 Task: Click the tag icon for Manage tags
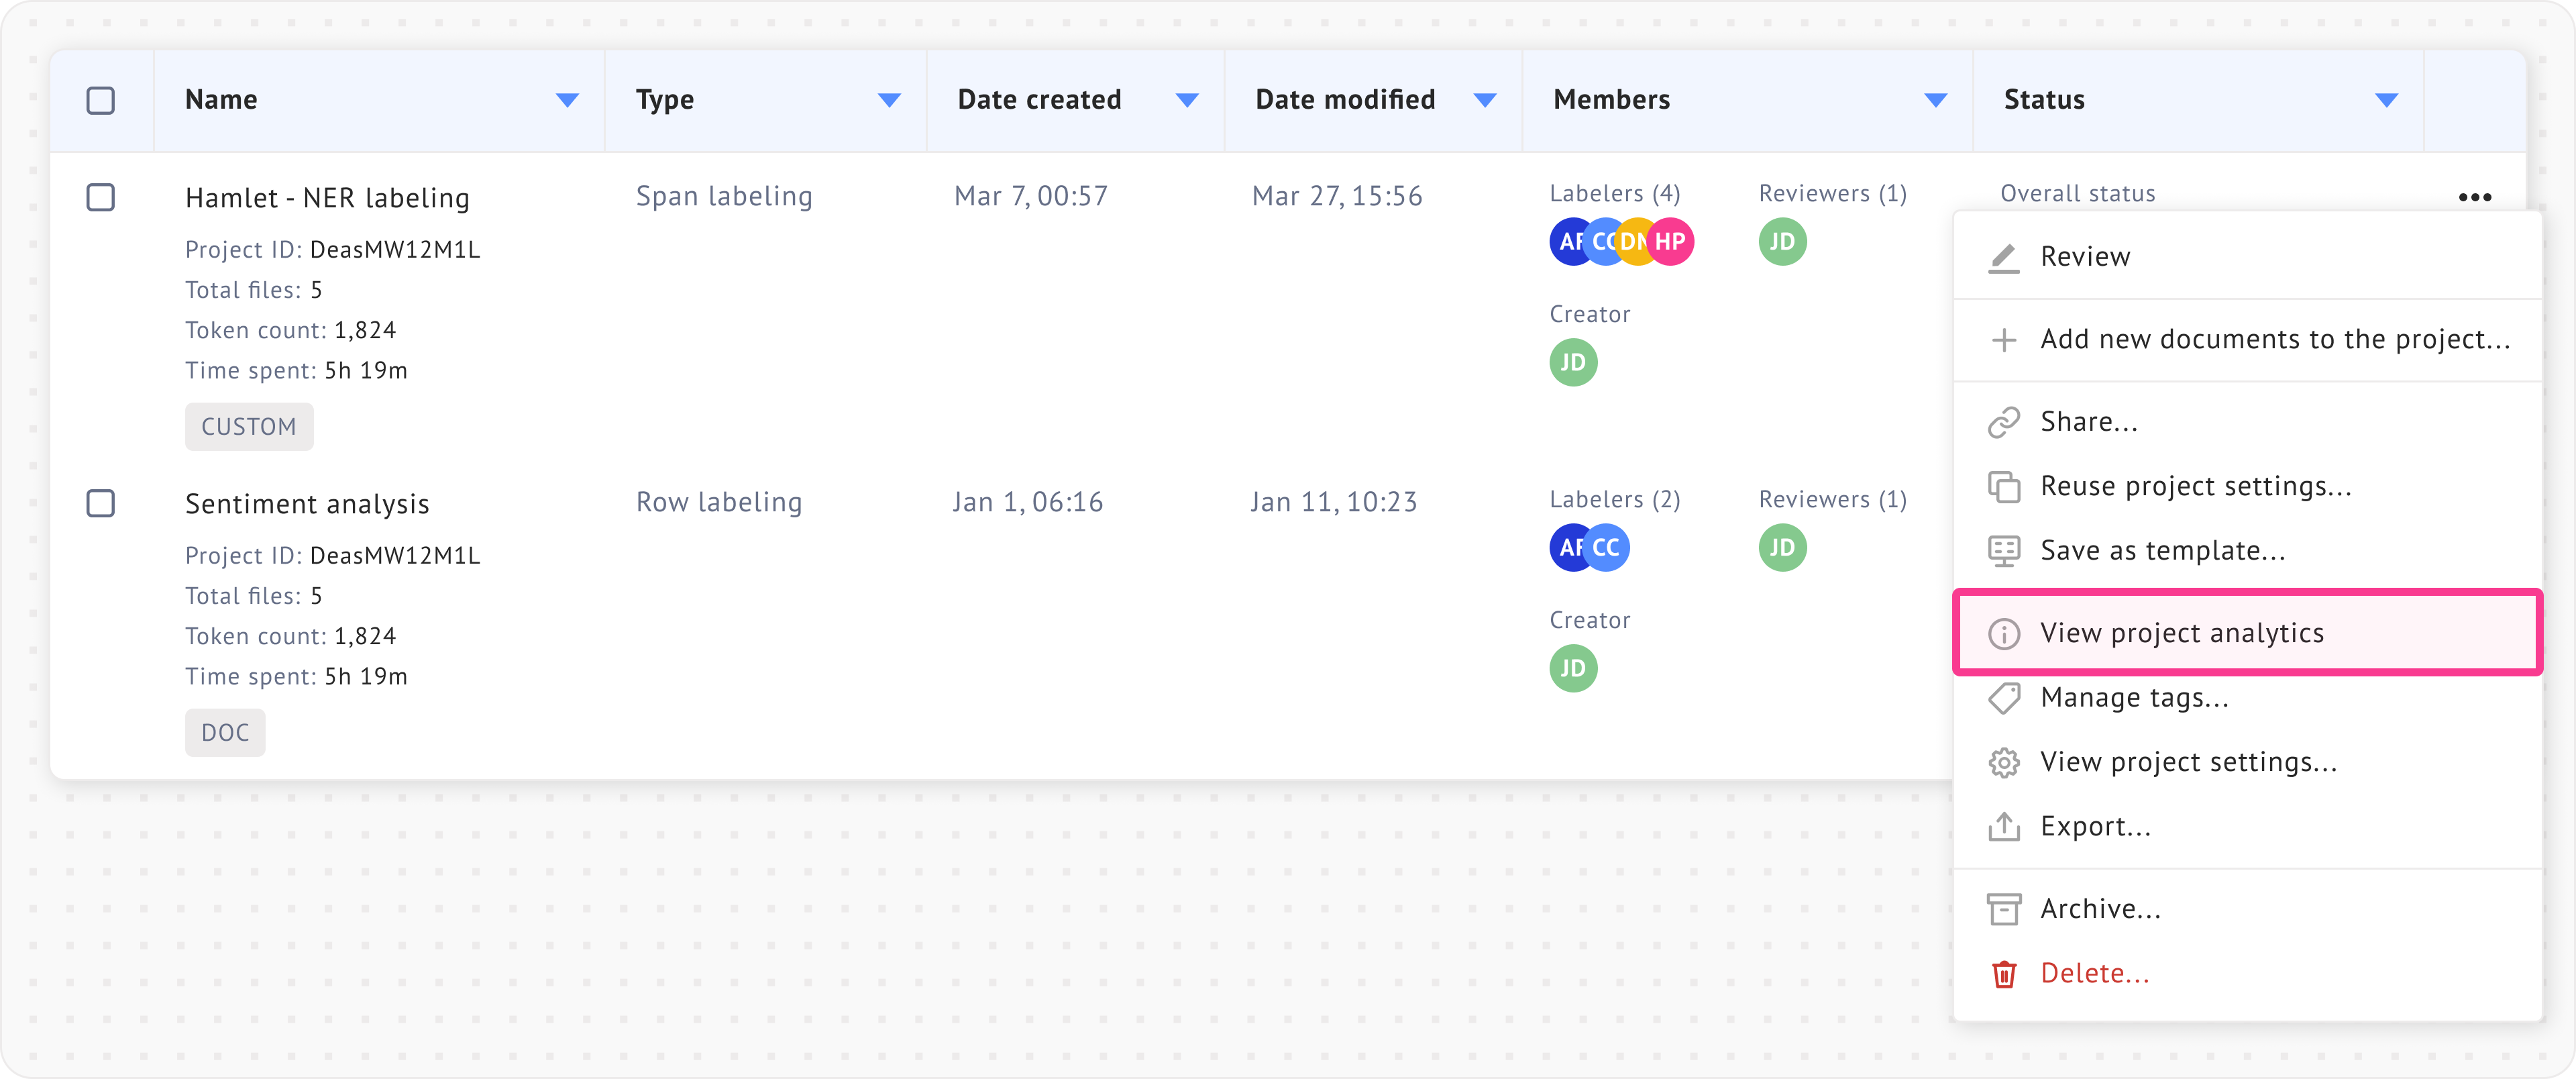point(2003,698)
